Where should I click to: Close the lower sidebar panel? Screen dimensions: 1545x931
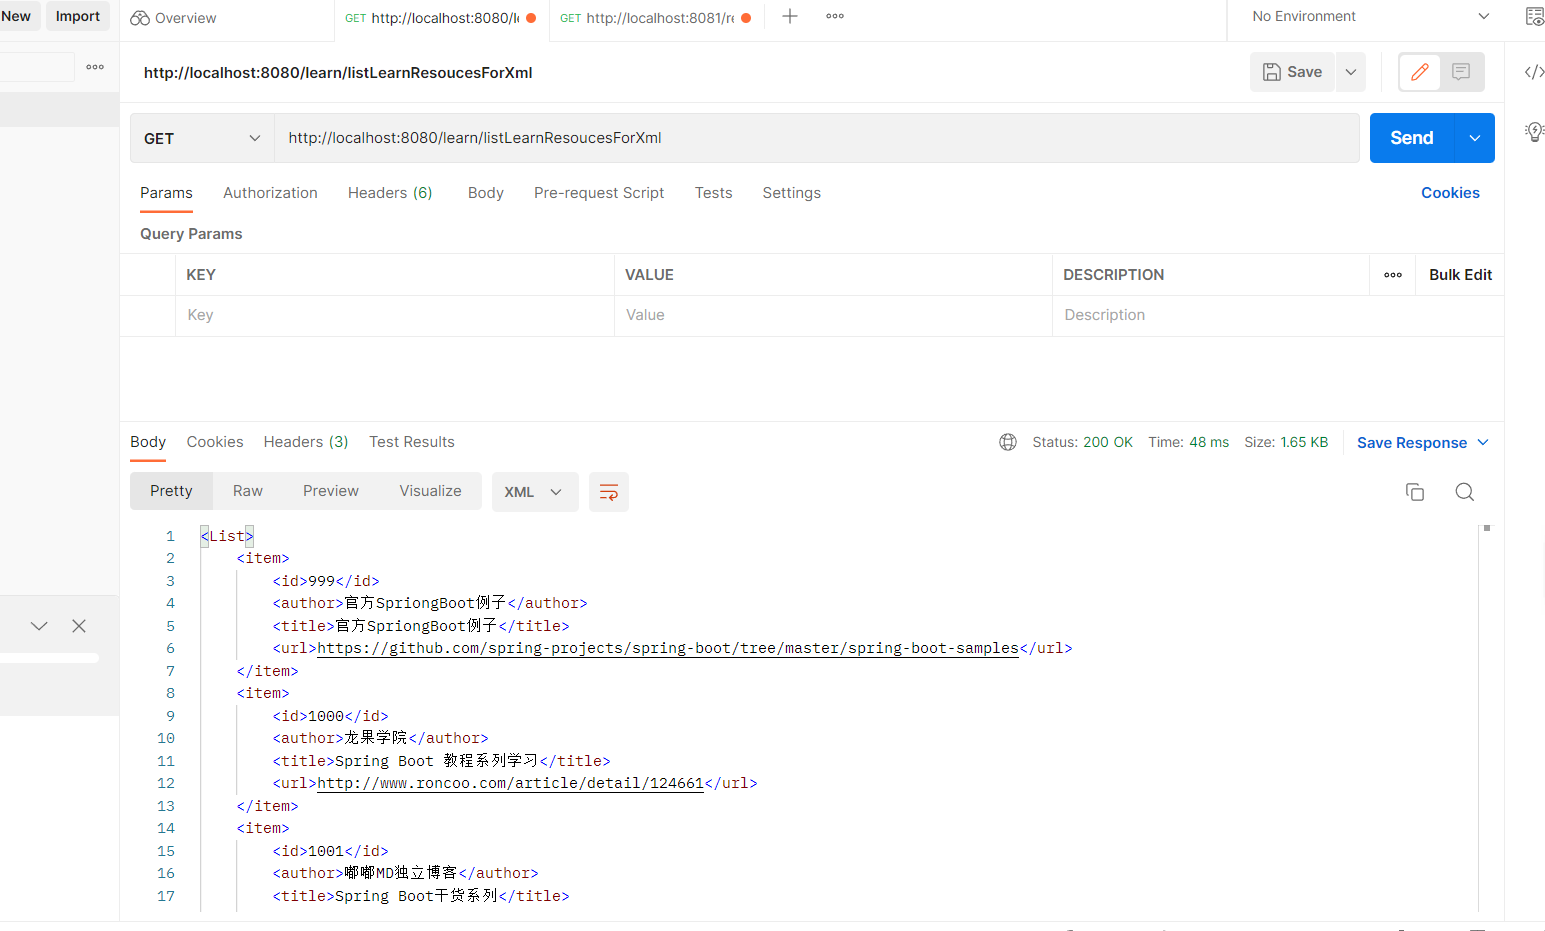(79, 626)
